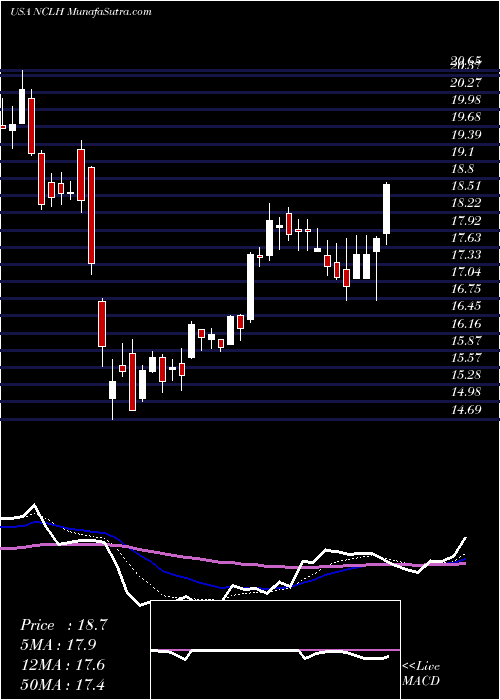Click the Price : 18.7 readout
Screen dimensions: 500x700
[64, 625]
